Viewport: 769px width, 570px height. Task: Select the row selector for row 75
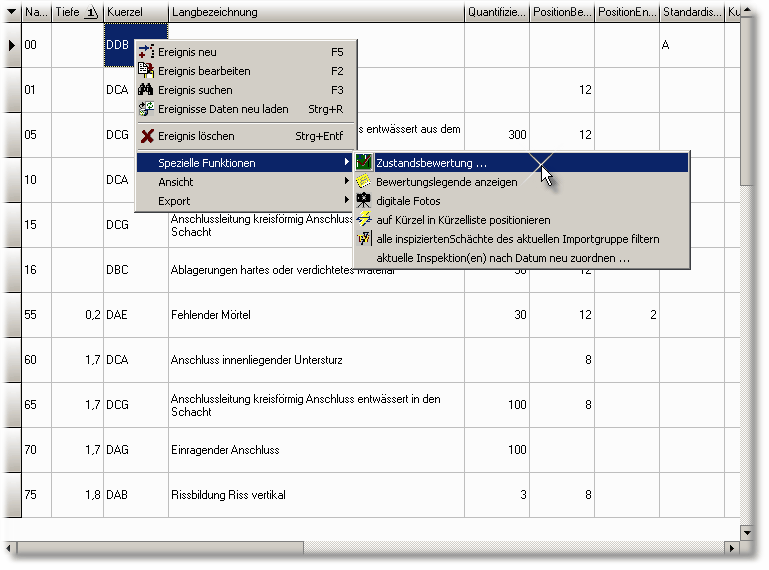[x=11, y=494]
